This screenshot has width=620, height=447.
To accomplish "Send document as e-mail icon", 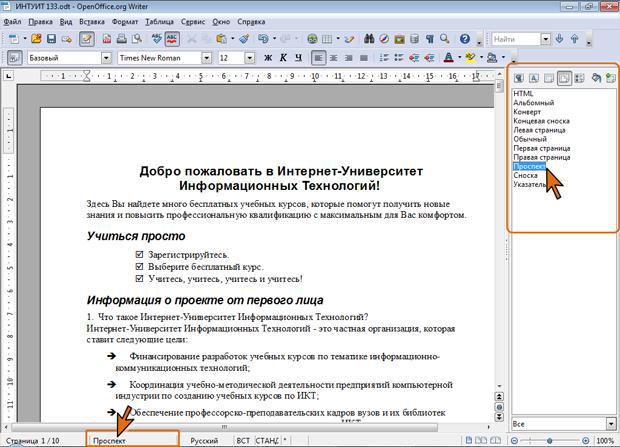I will [x=66, y=39].
